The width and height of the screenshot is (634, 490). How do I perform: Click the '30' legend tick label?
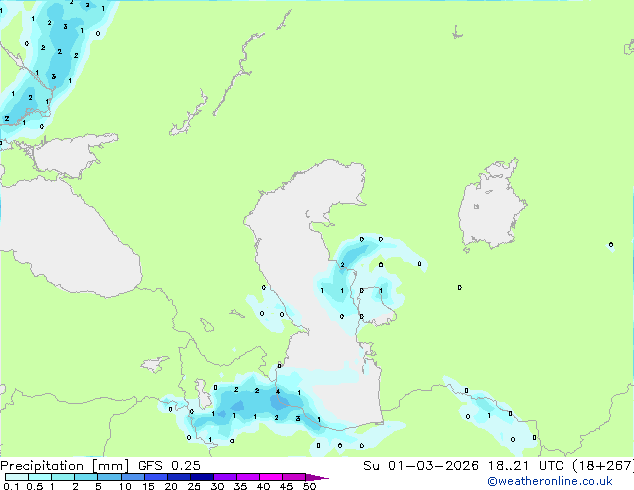pyautogui.click(x=217, y=486)
